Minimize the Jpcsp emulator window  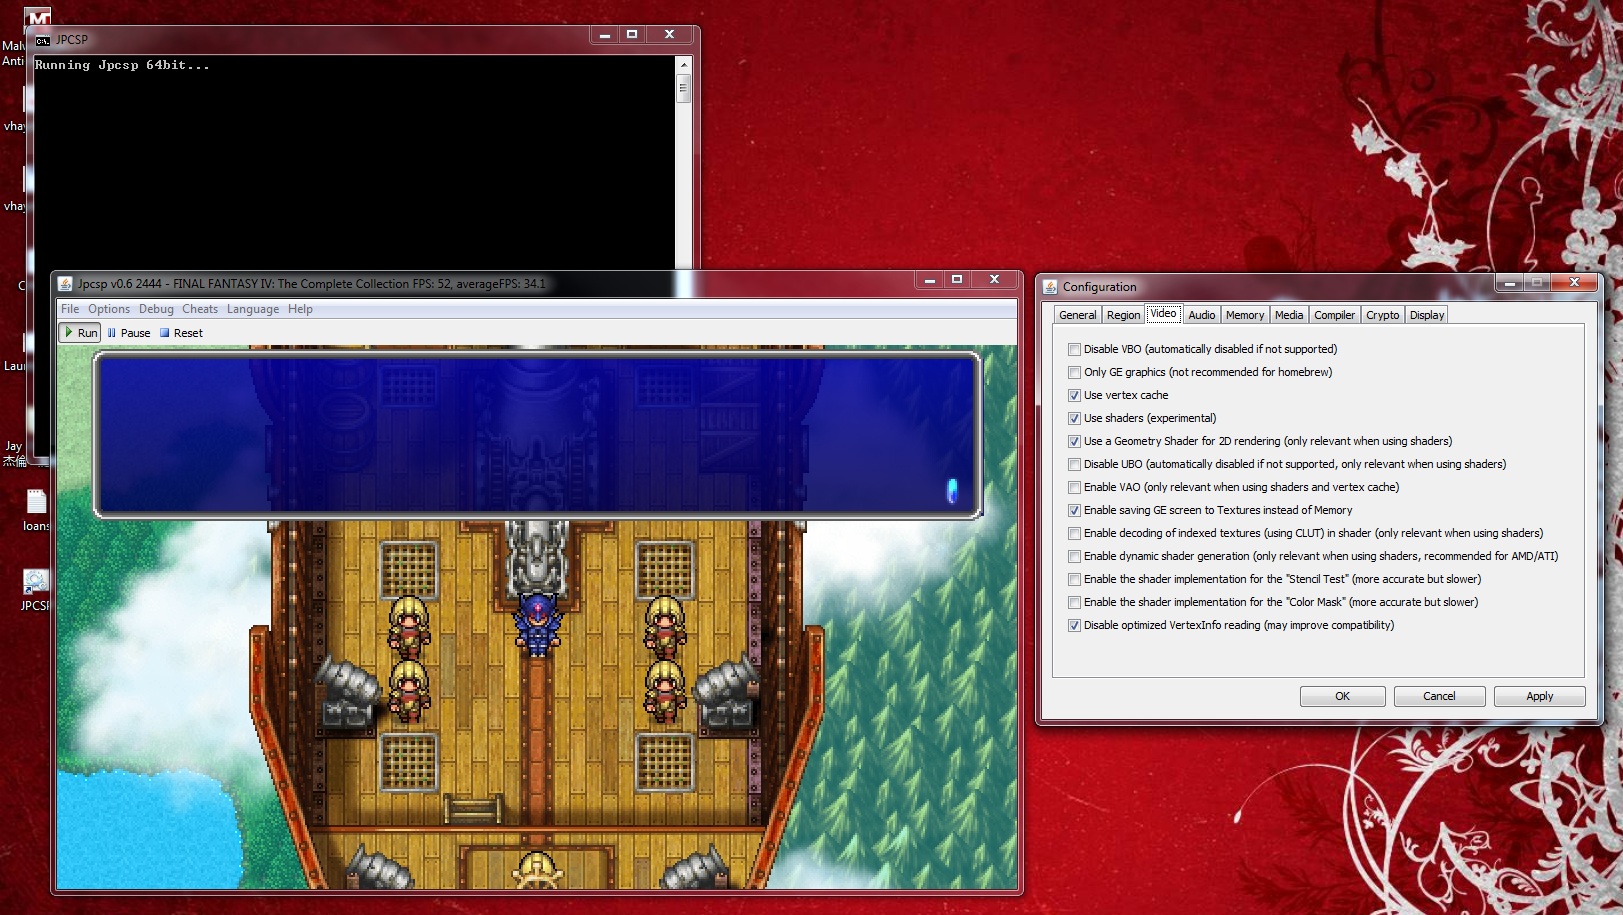[x=930, y=280]
